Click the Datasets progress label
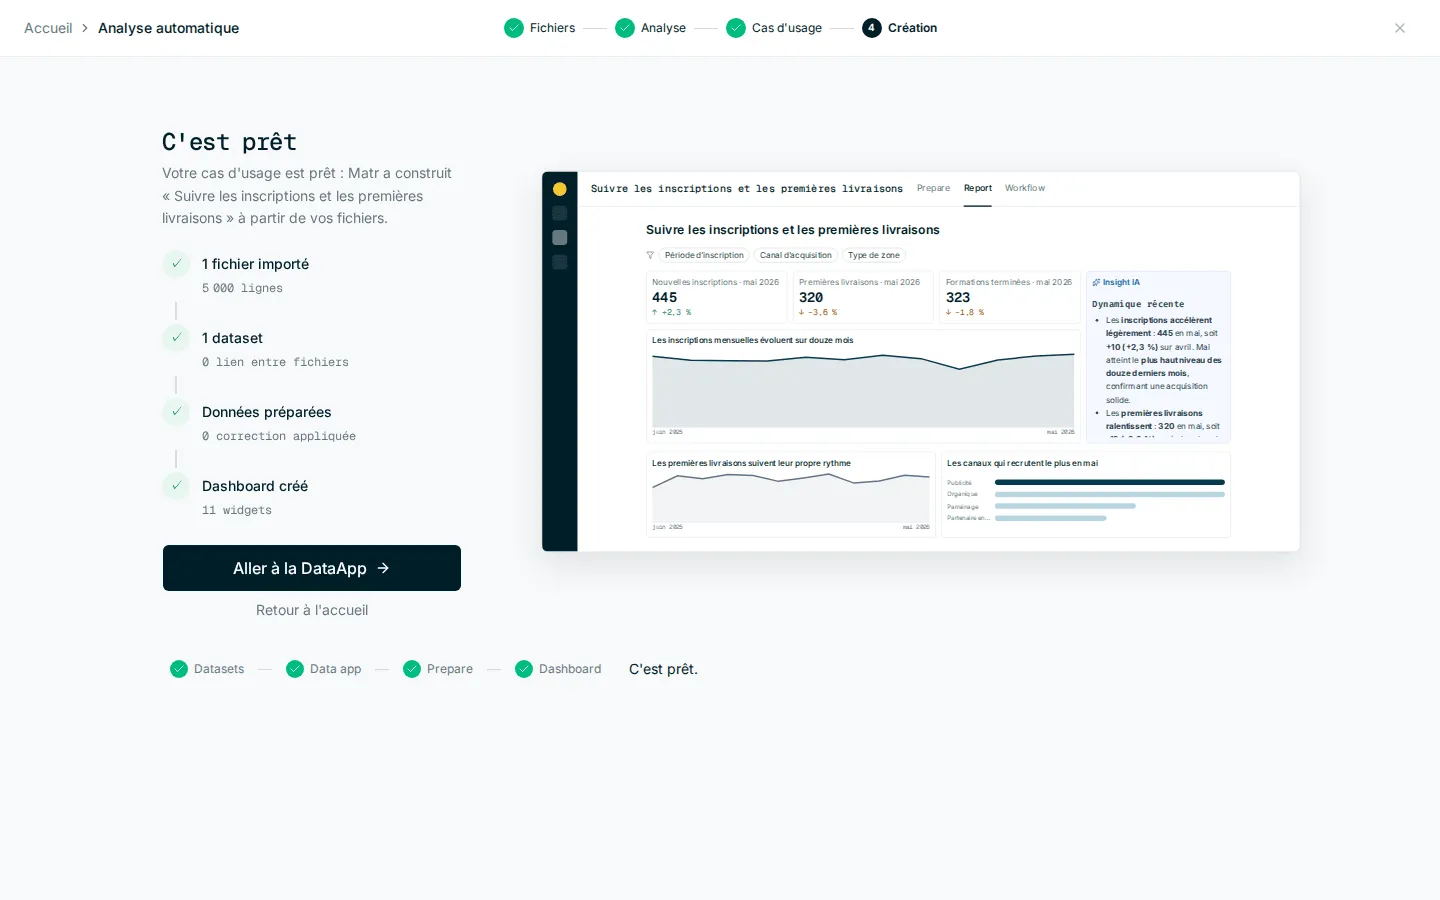This screenshot has width=1440, height=900. click(219, 669)
